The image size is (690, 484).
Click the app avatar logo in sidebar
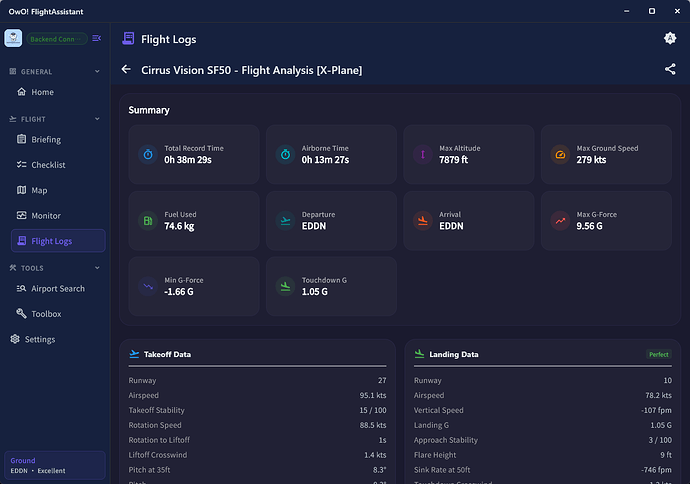[x=13, y=38]
